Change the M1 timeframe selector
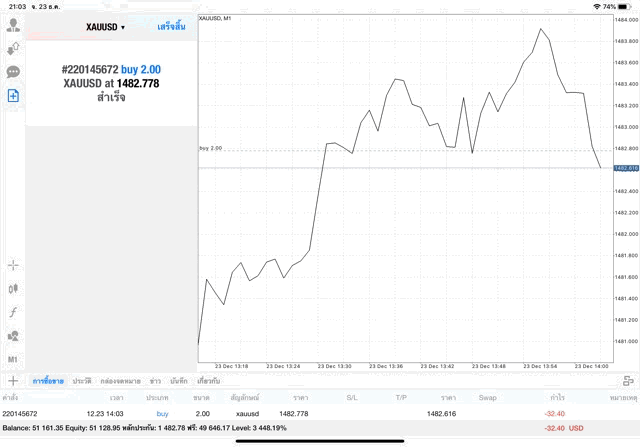 [x=13, y=359]
